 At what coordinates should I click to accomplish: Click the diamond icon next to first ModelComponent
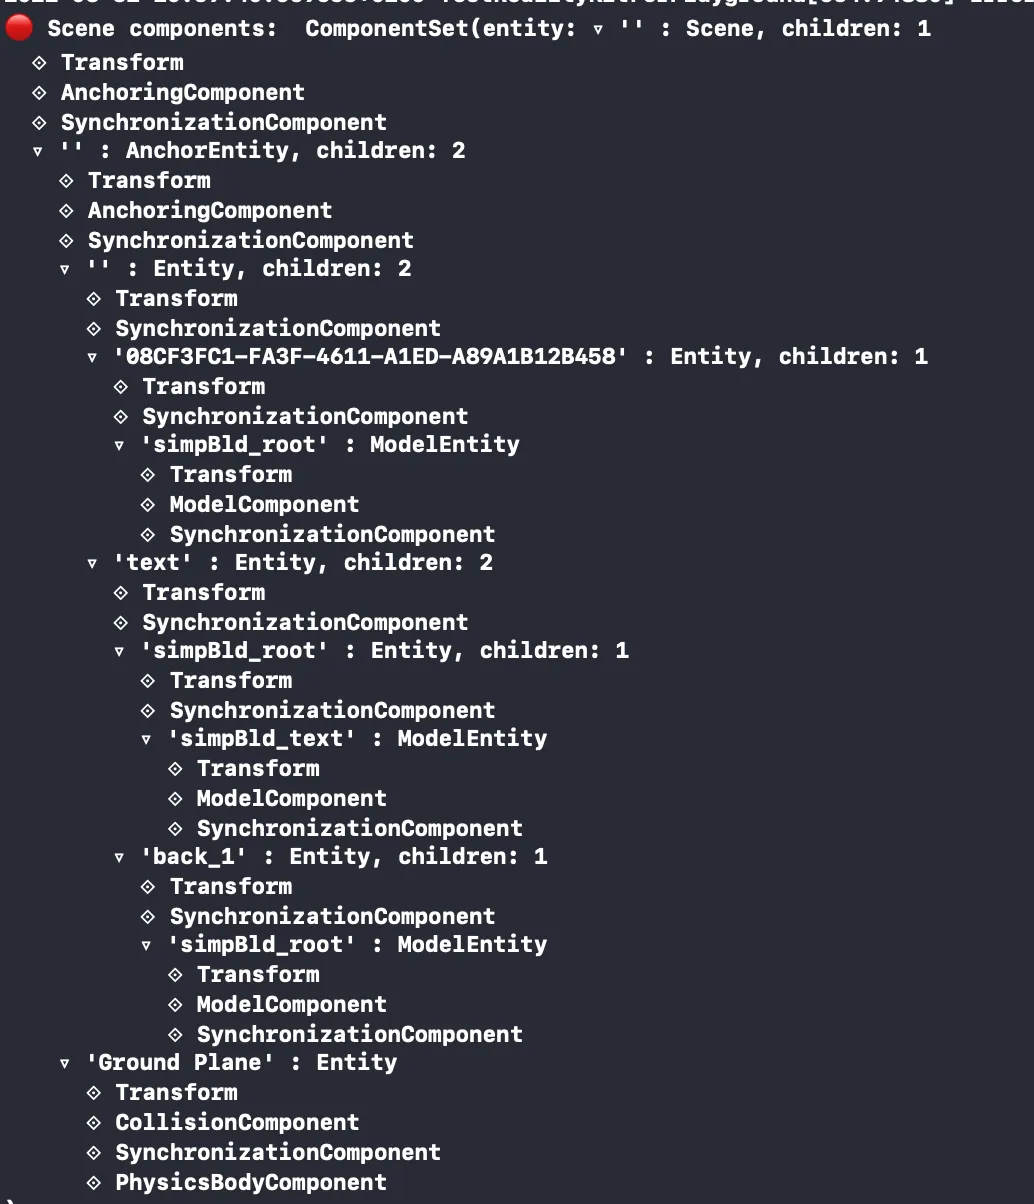(148, 504)
